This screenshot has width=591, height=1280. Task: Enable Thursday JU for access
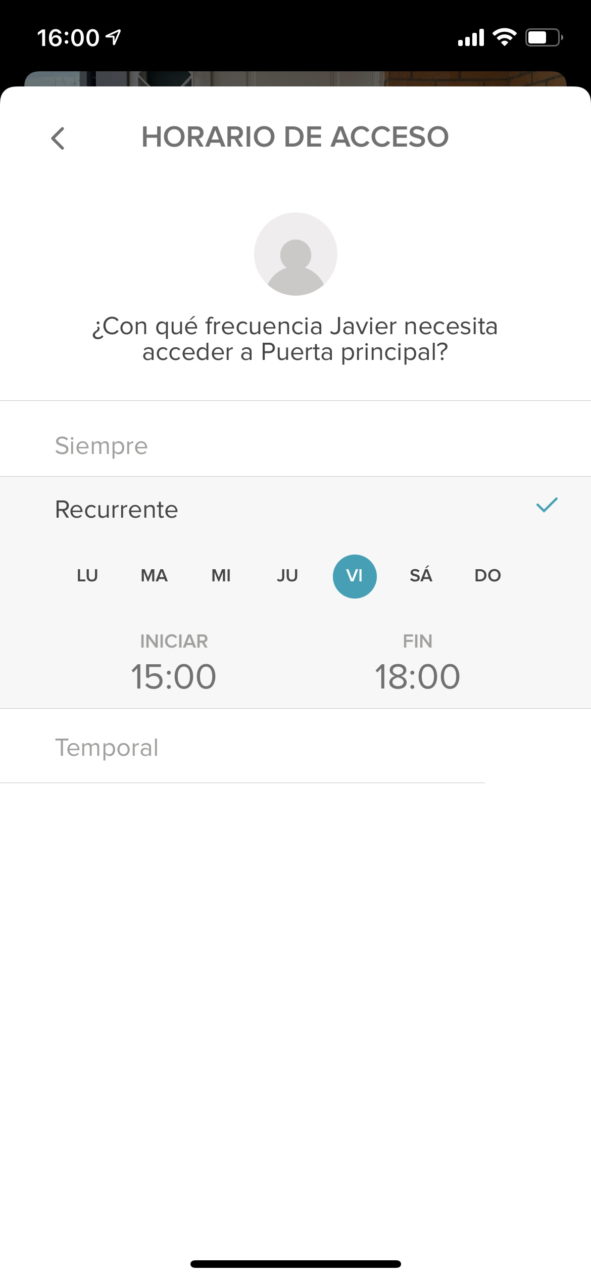287,576
